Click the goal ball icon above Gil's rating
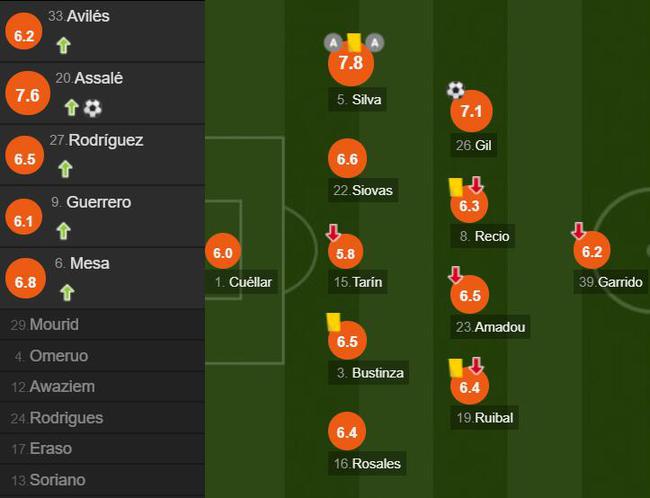Viewport: 650px width, 498px height. click(456, 90)
